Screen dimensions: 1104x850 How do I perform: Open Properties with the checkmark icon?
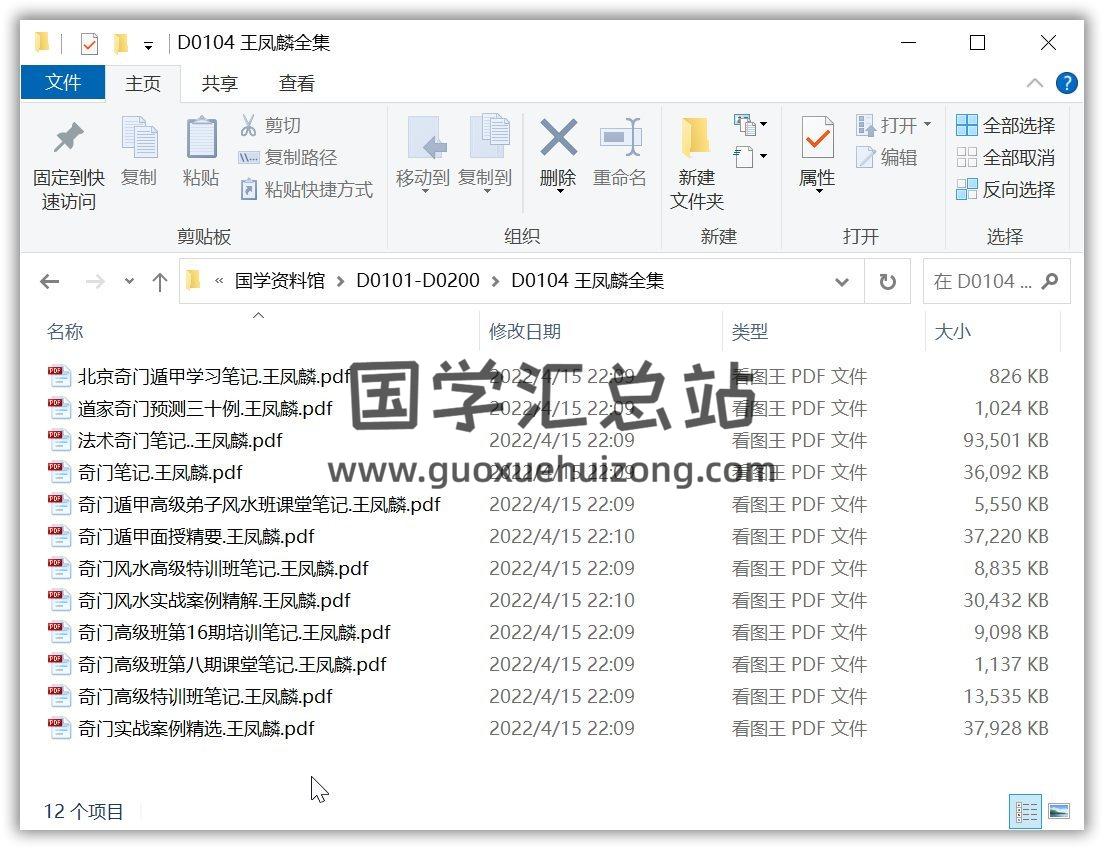tap(817, 139)
